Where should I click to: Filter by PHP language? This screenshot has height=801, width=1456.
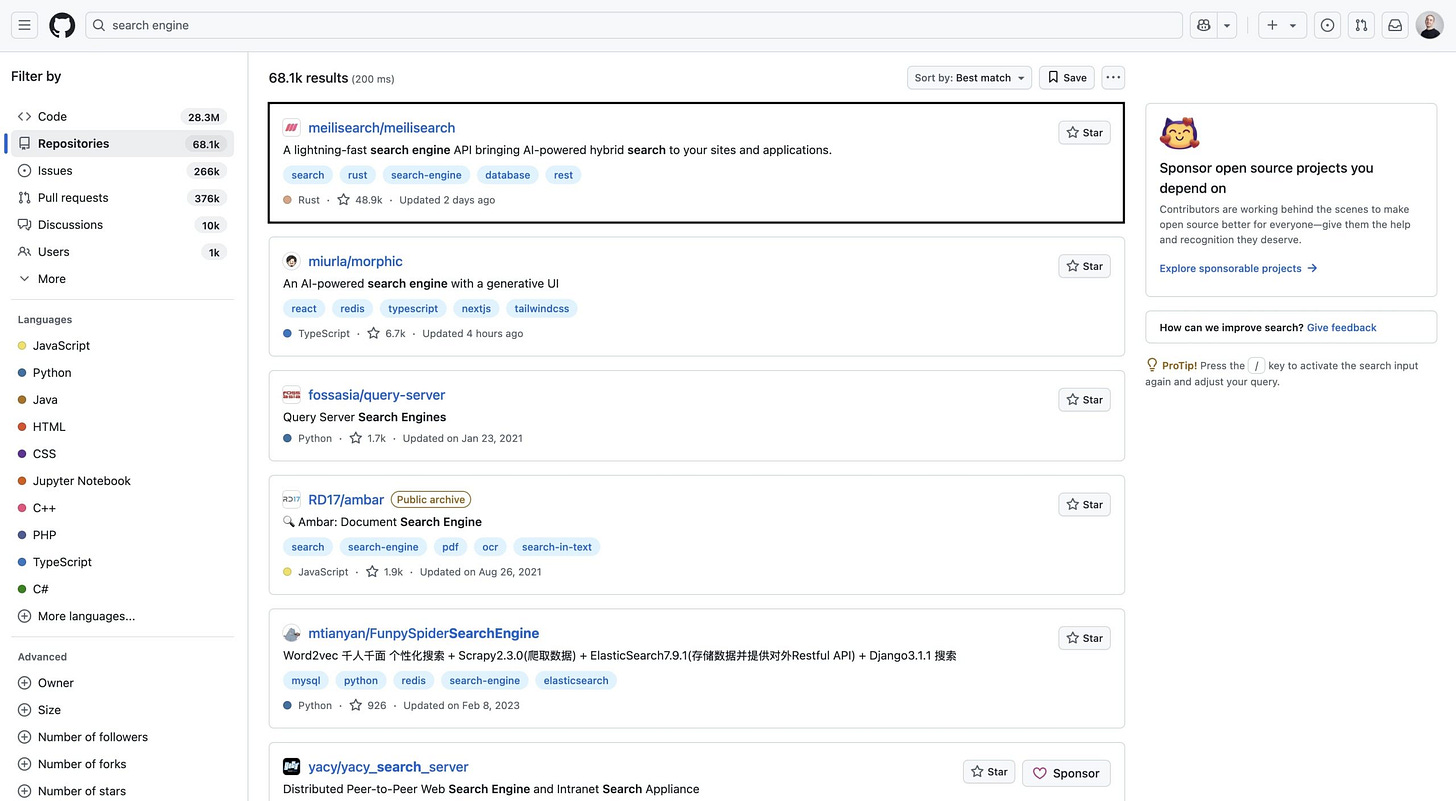[x=121, y=535]
